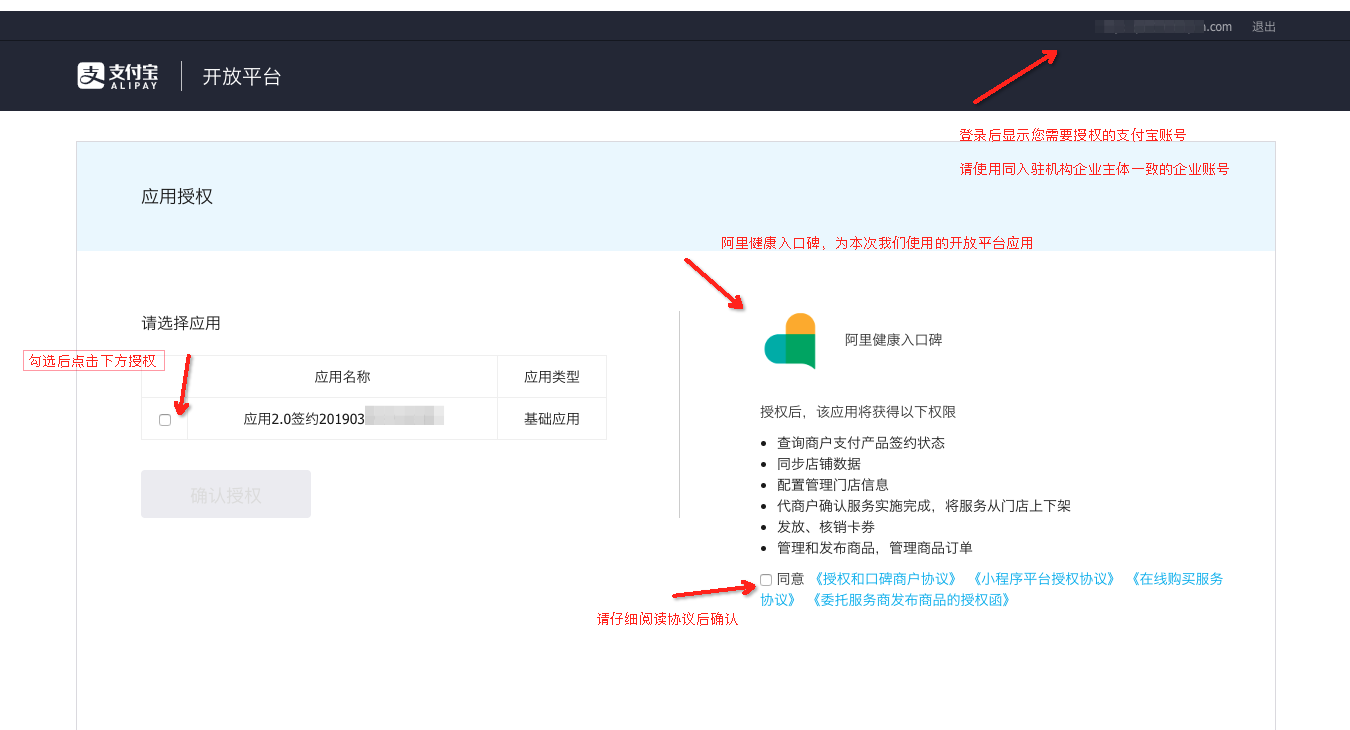This screenshot has width=1350, height=730.
Task: Open 《小程序平台授权协议》 link
Action: (x=1043, y=579)
